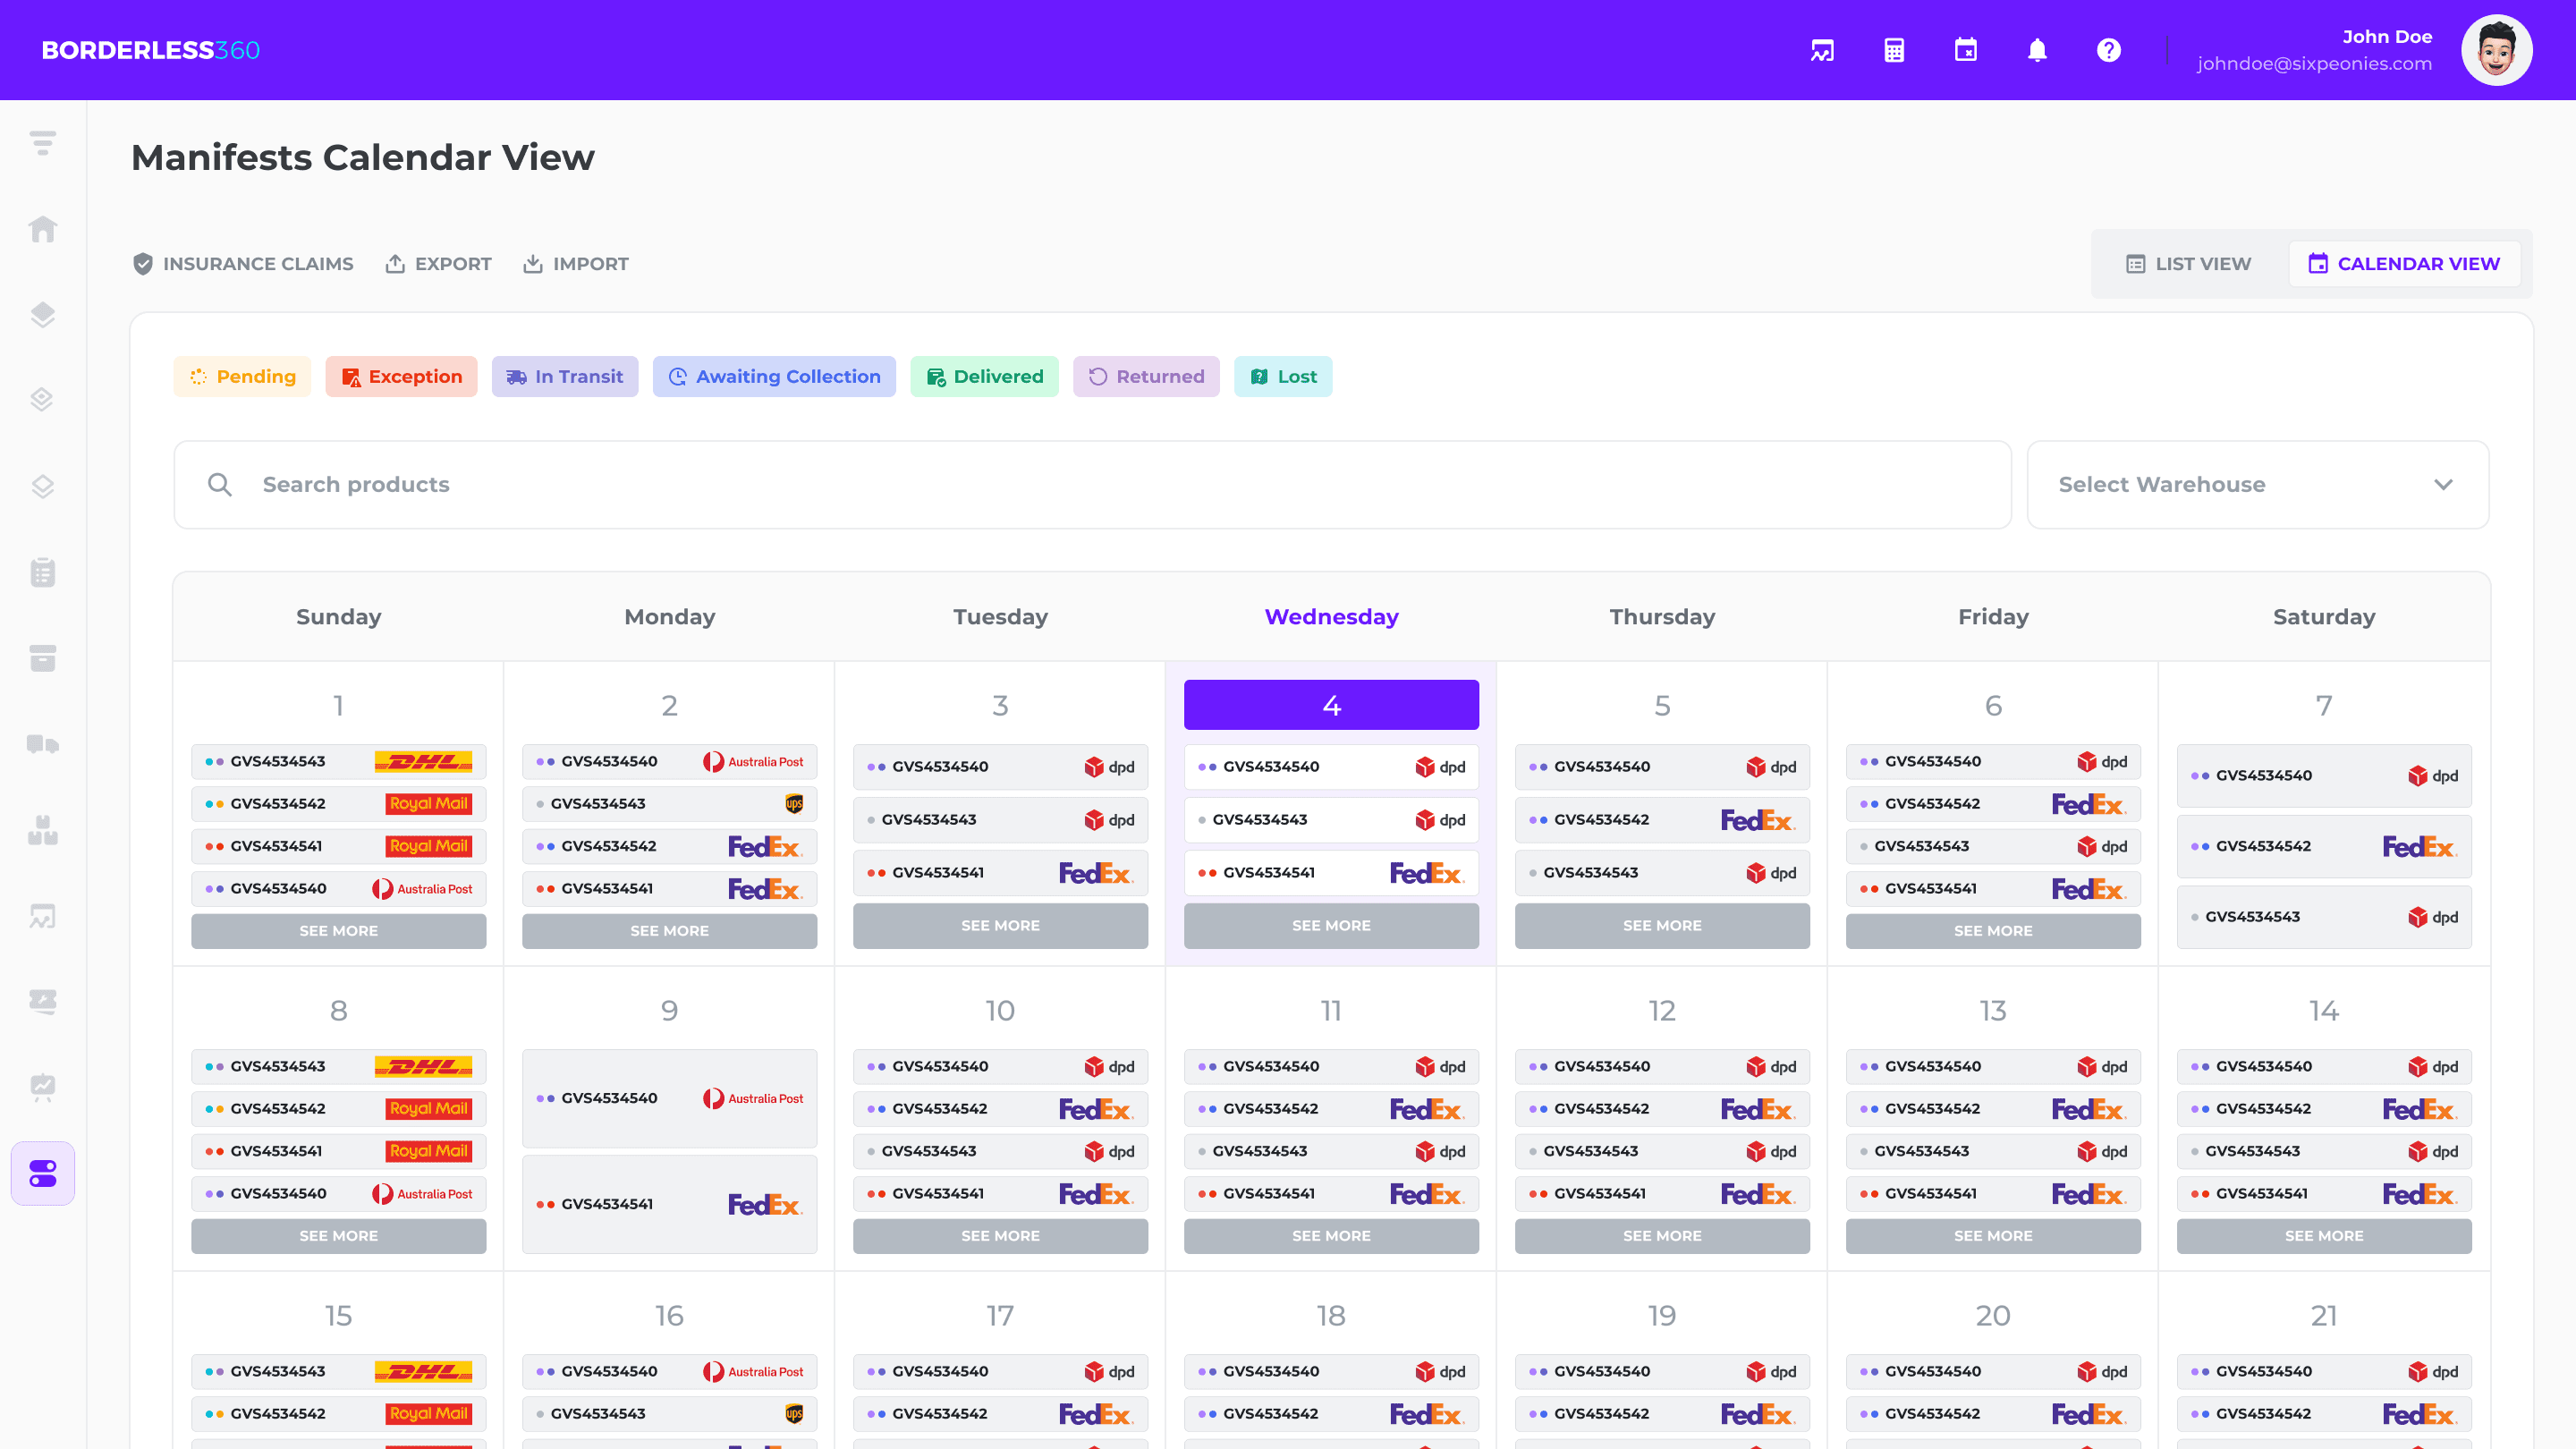Open FedEx manifest GVS4534541 on day 3
Screen dimensions: 2576x1449
1000,873
